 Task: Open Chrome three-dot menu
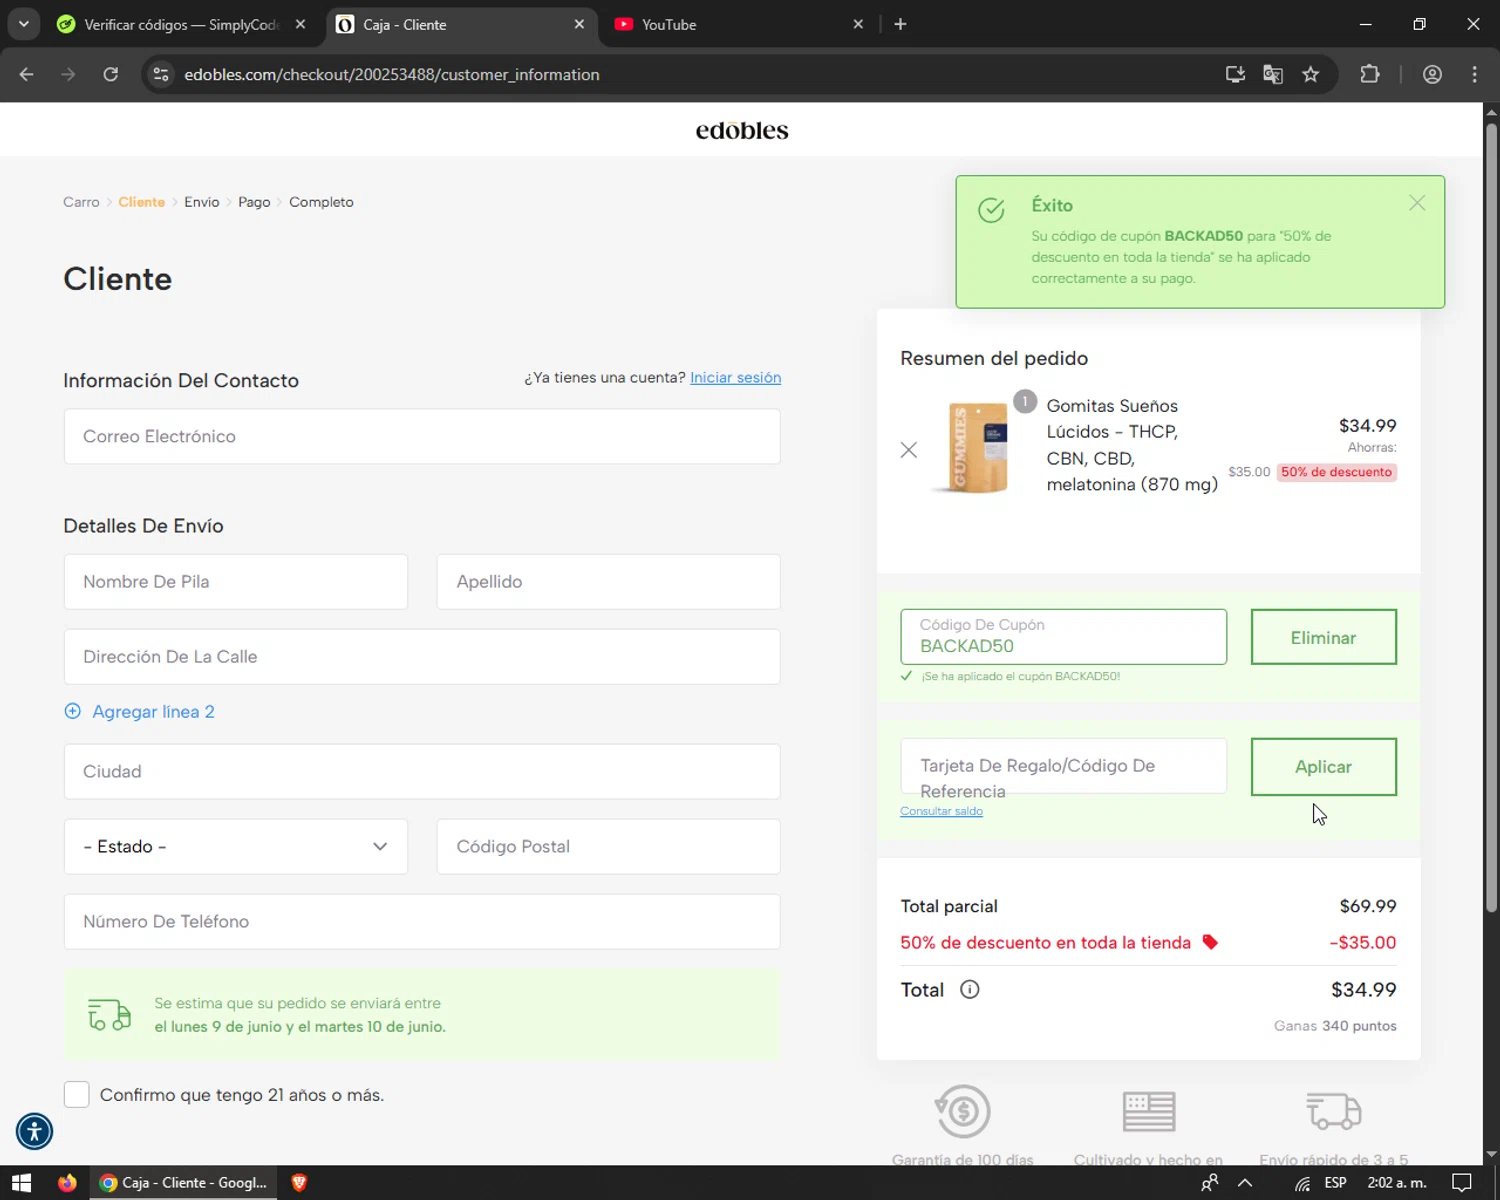point(1474,74)
